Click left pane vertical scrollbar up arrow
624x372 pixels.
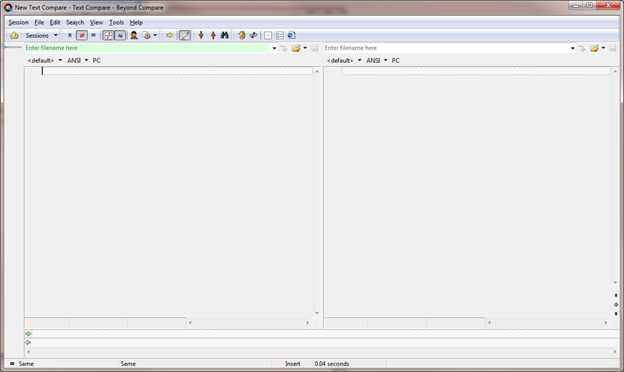[x=317, y=72]
